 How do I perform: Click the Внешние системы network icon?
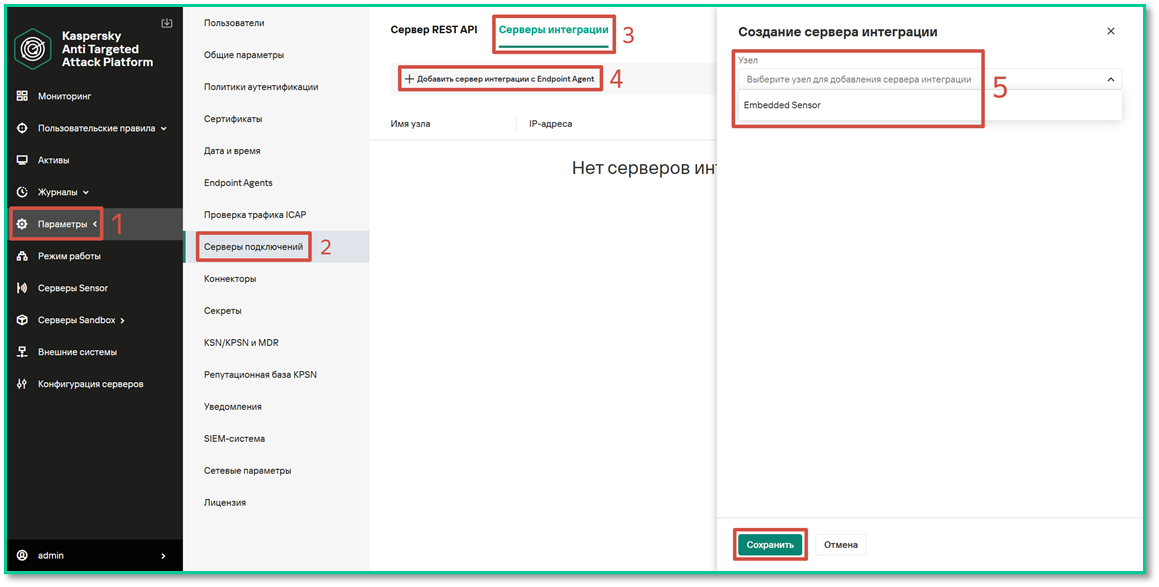click(x=22, y=352)
